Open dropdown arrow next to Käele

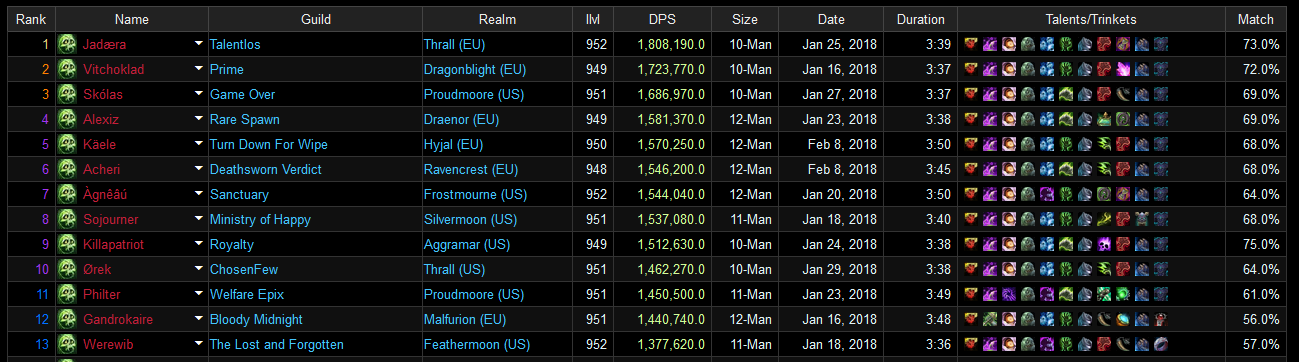[x=198, y=144]
